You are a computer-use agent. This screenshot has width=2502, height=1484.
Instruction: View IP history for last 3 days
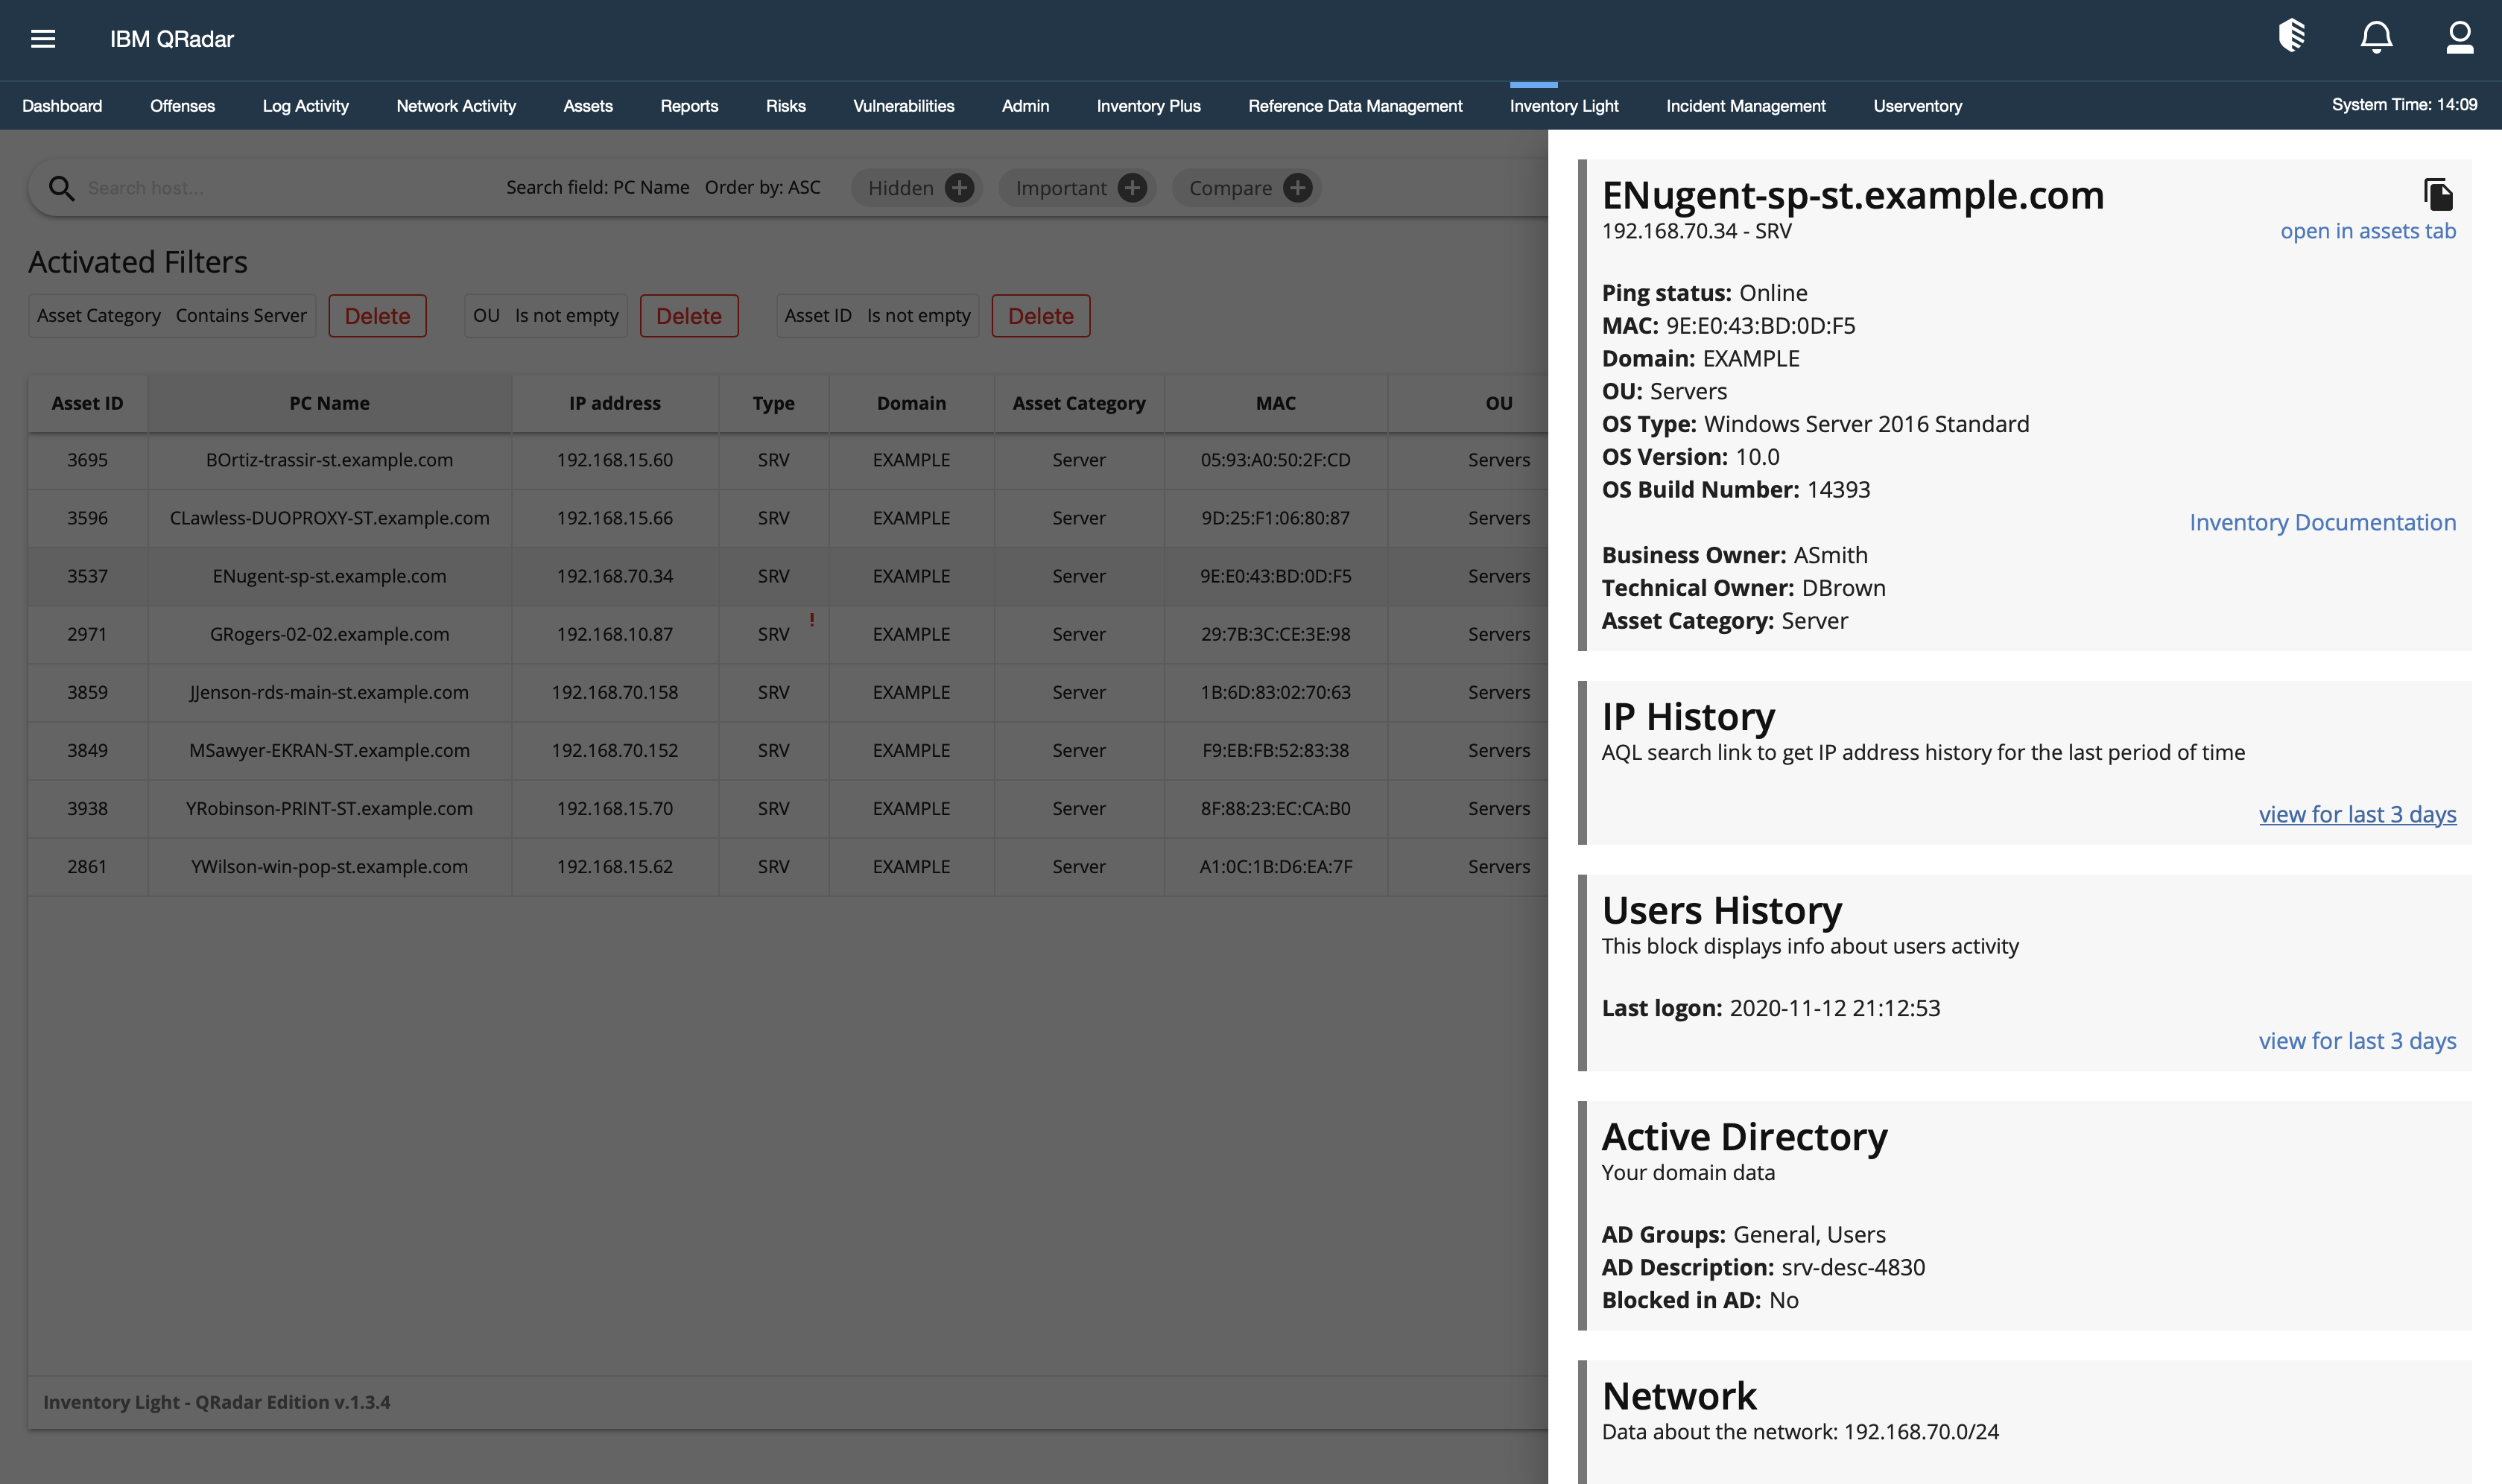coord(2357,814)
